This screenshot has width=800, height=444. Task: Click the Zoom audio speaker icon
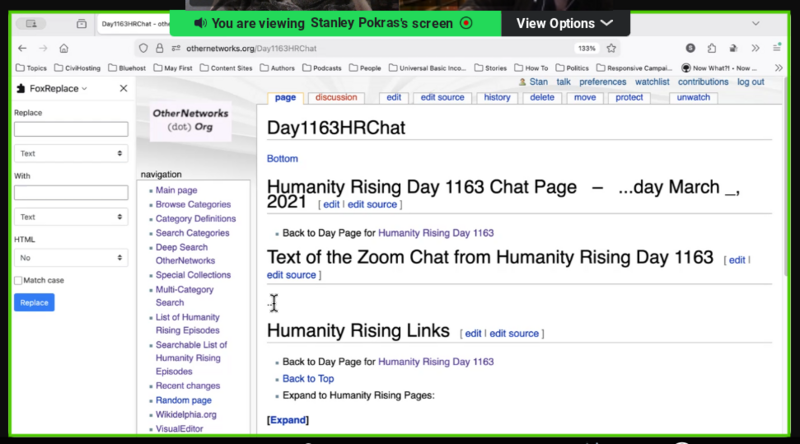click(200, 23)
